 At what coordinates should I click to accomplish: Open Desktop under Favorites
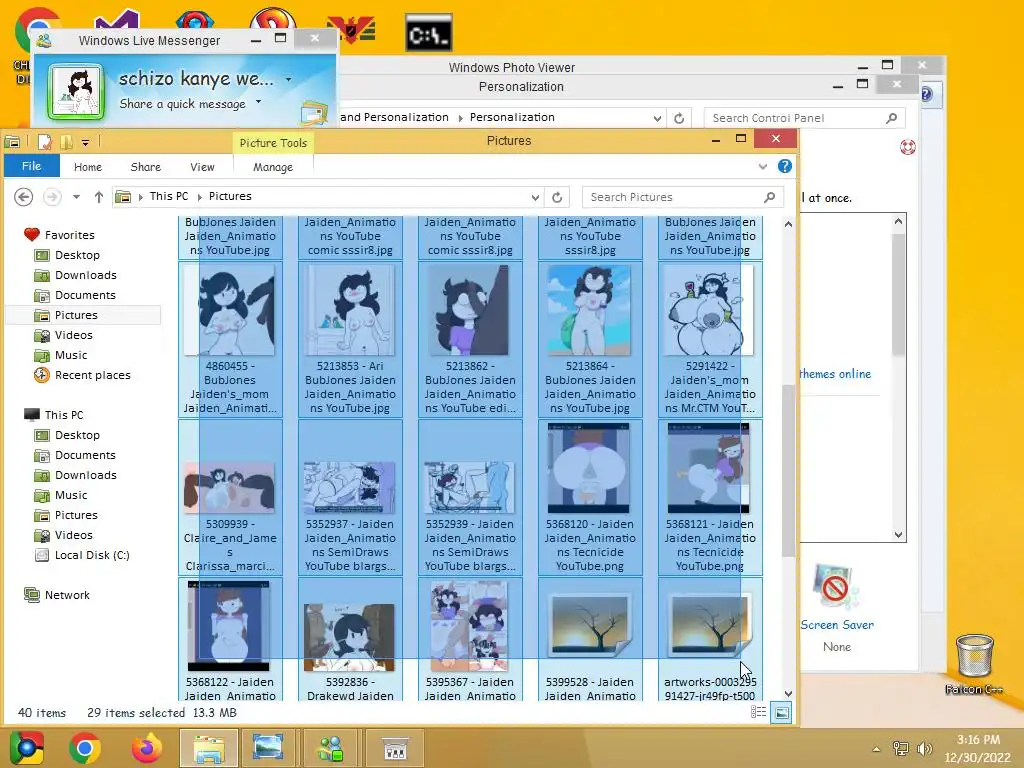[x=77, y=255]
